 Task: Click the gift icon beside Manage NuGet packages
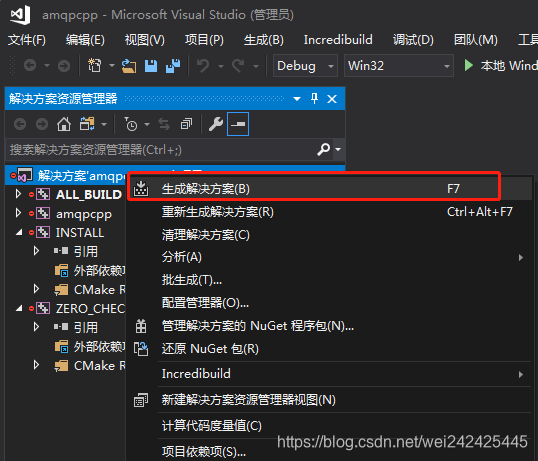(x=141, y=326)
